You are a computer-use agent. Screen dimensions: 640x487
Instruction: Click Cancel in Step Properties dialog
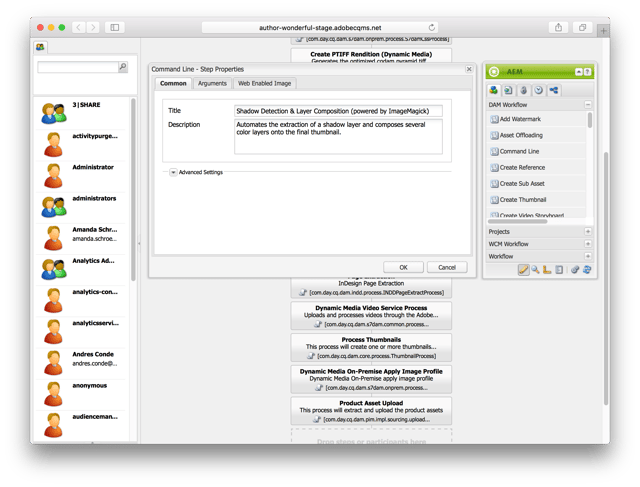coord(447,267)
